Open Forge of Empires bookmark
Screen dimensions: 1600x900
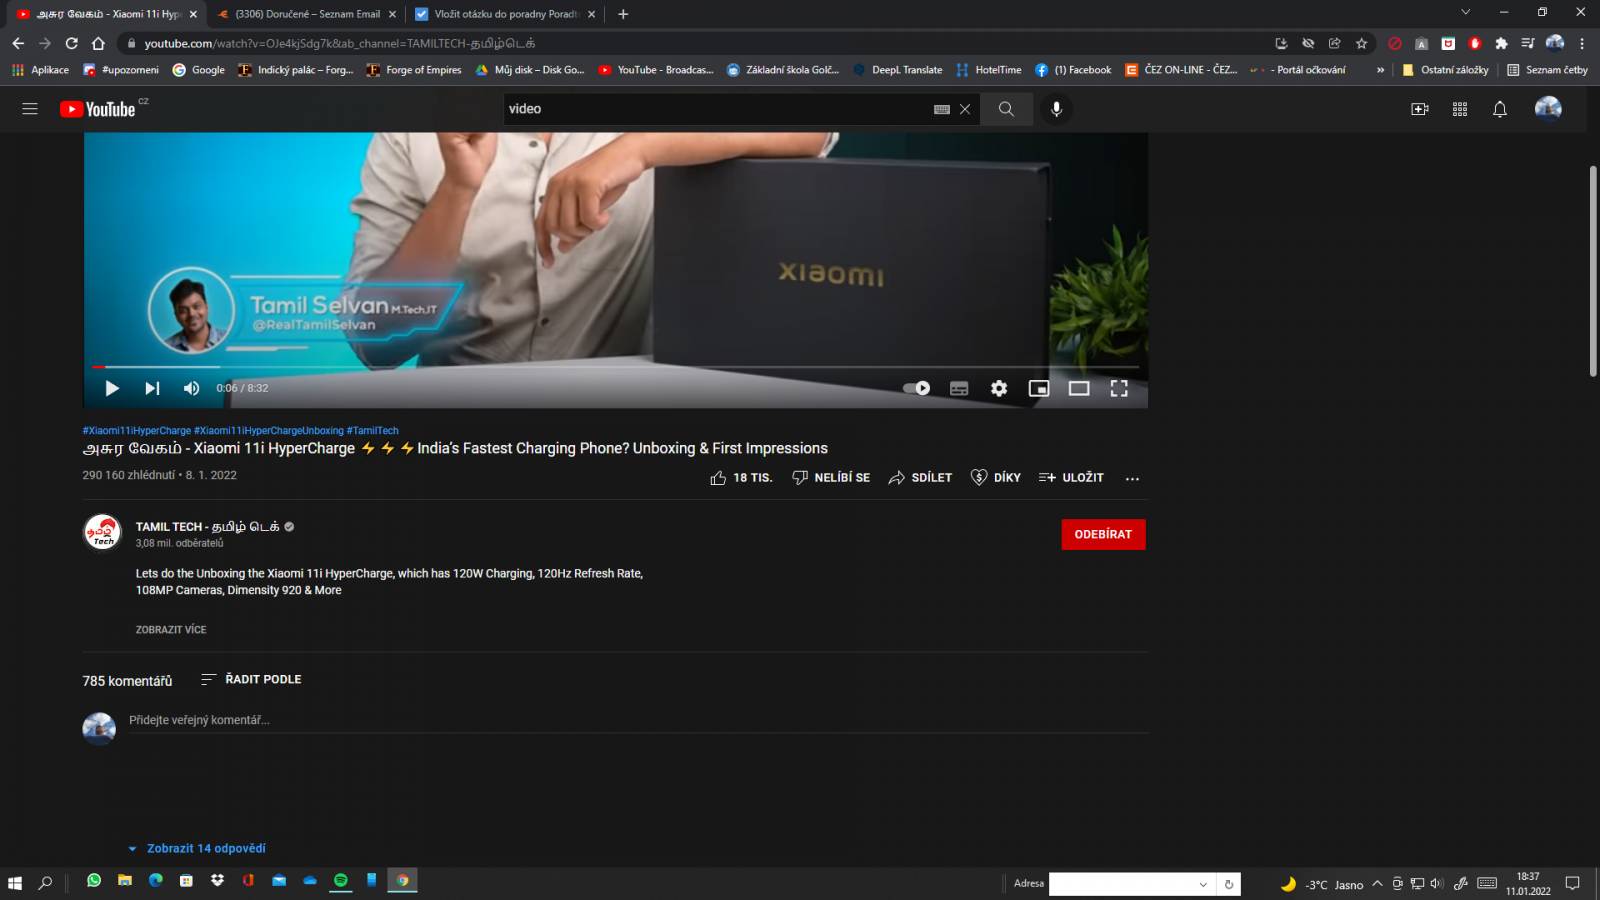[414, 70]
